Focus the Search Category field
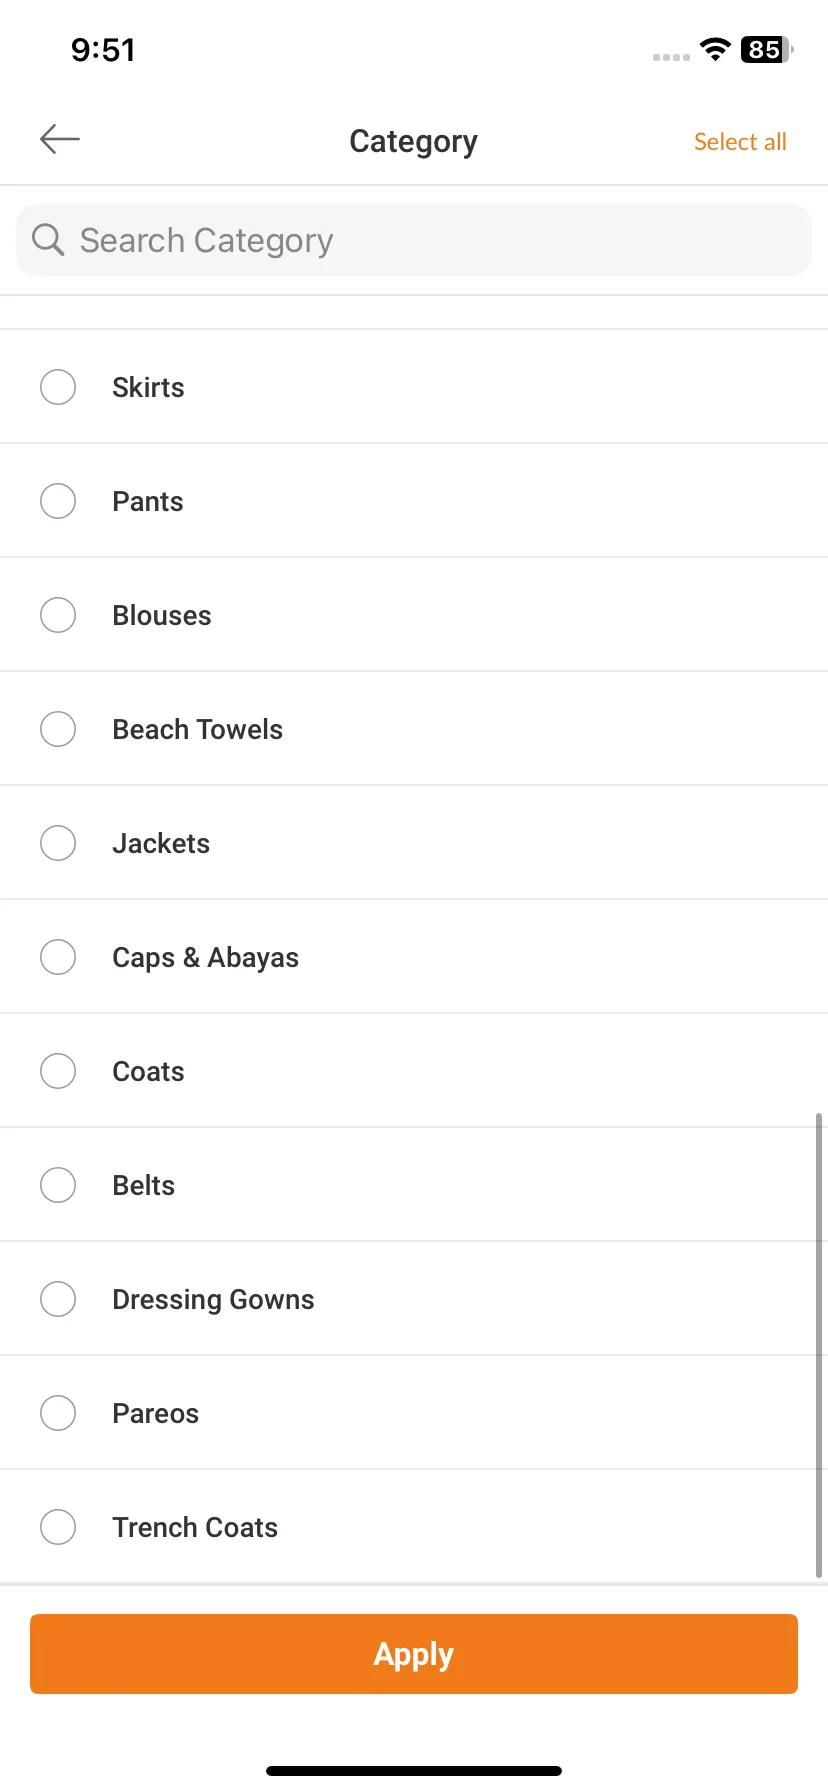This screenshot has height=1792, width=828. point(414,240)
